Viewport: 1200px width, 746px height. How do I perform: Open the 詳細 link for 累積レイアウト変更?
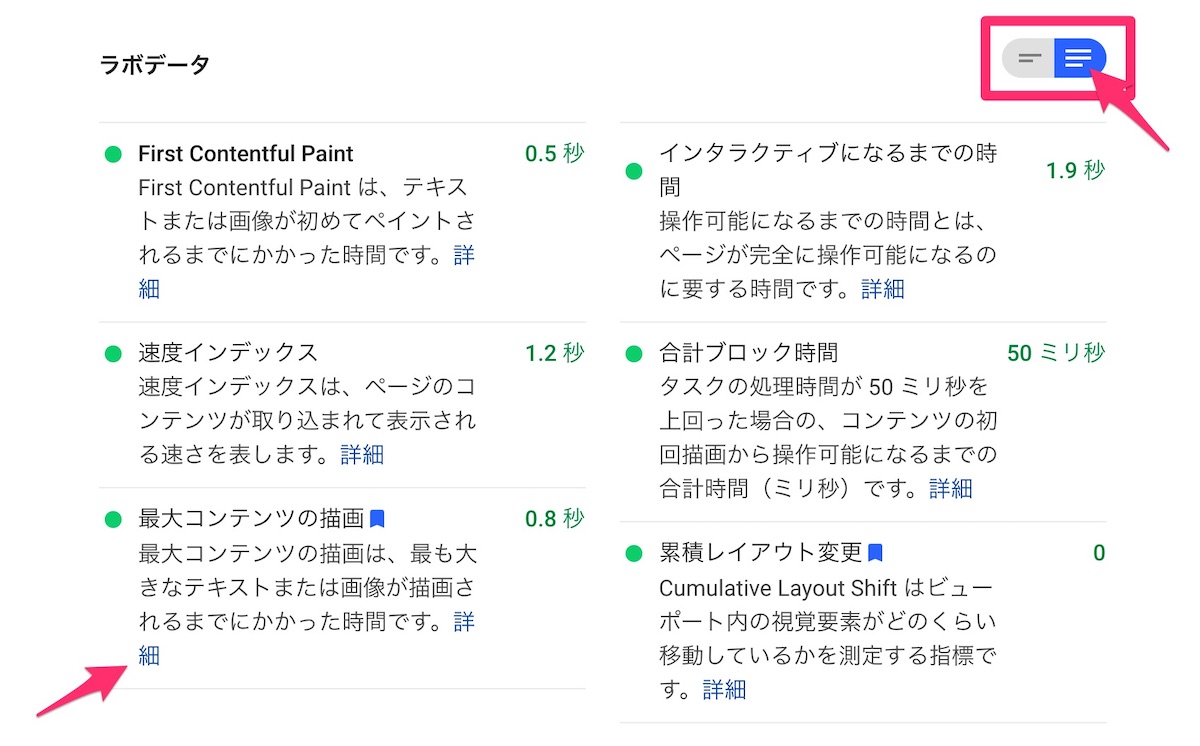724,689
